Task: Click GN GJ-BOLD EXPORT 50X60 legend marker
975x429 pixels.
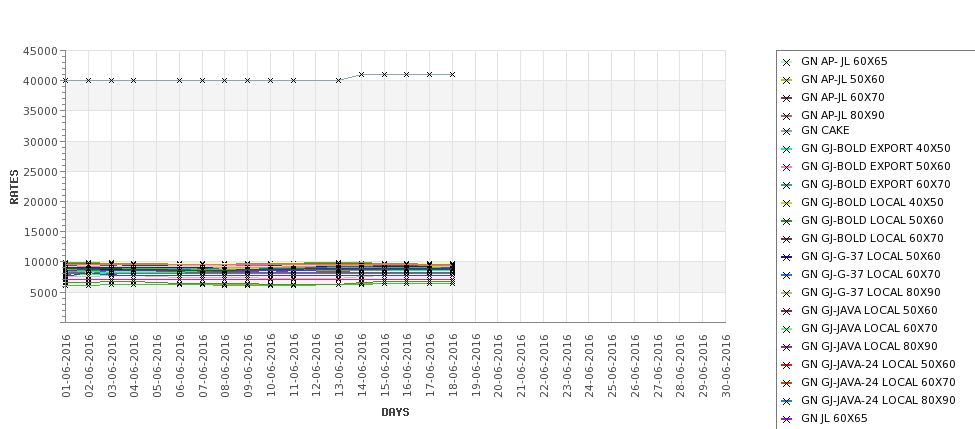Action: 787,167
